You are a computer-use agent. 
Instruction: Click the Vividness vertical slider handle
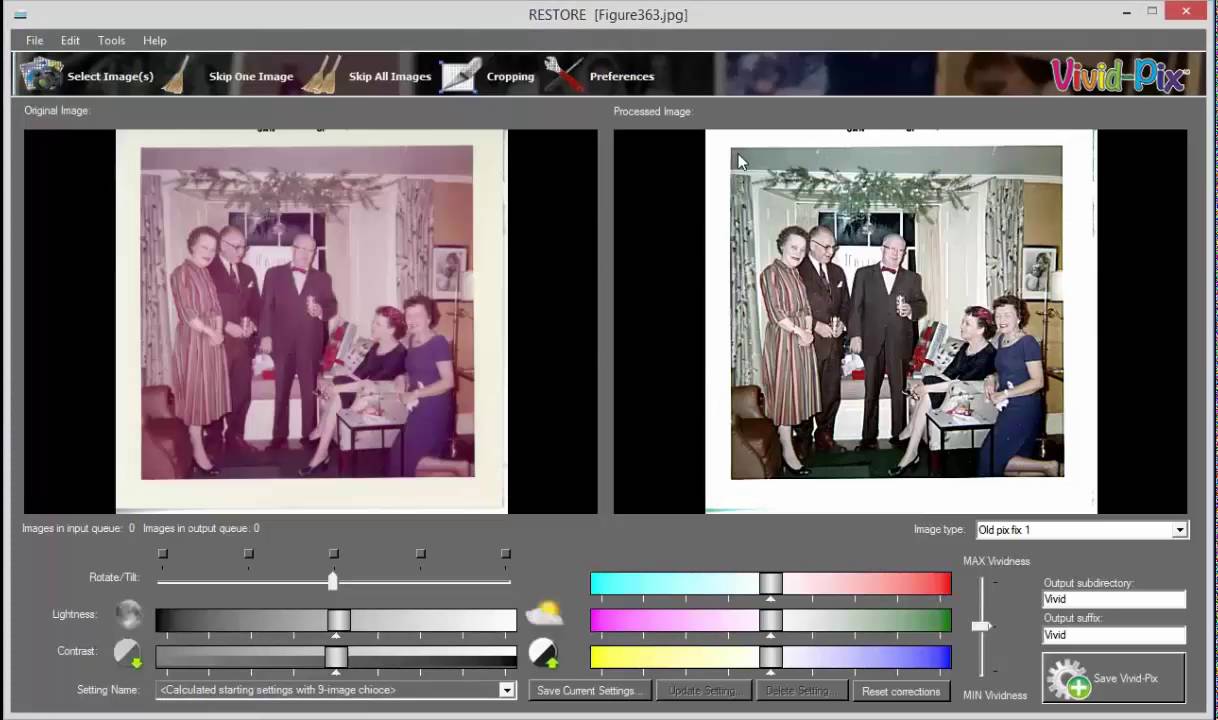[981, 626]
